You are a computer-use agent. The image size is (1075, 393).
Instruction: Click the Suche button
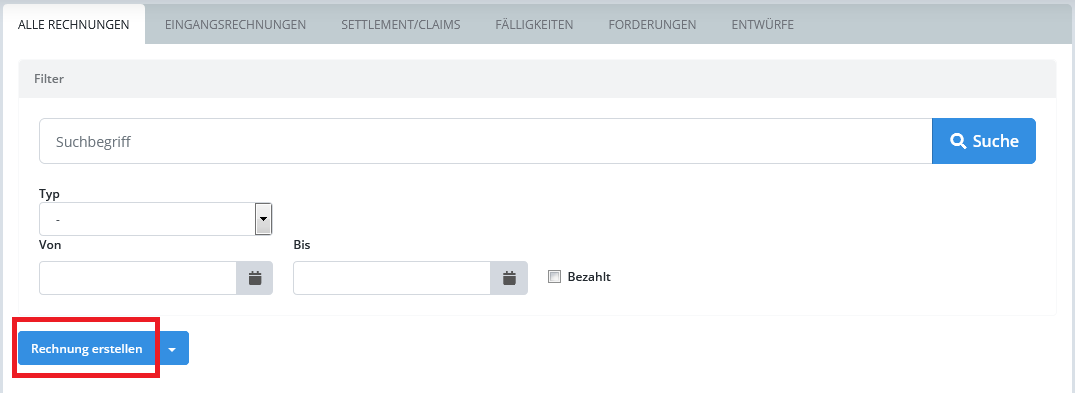984,141
